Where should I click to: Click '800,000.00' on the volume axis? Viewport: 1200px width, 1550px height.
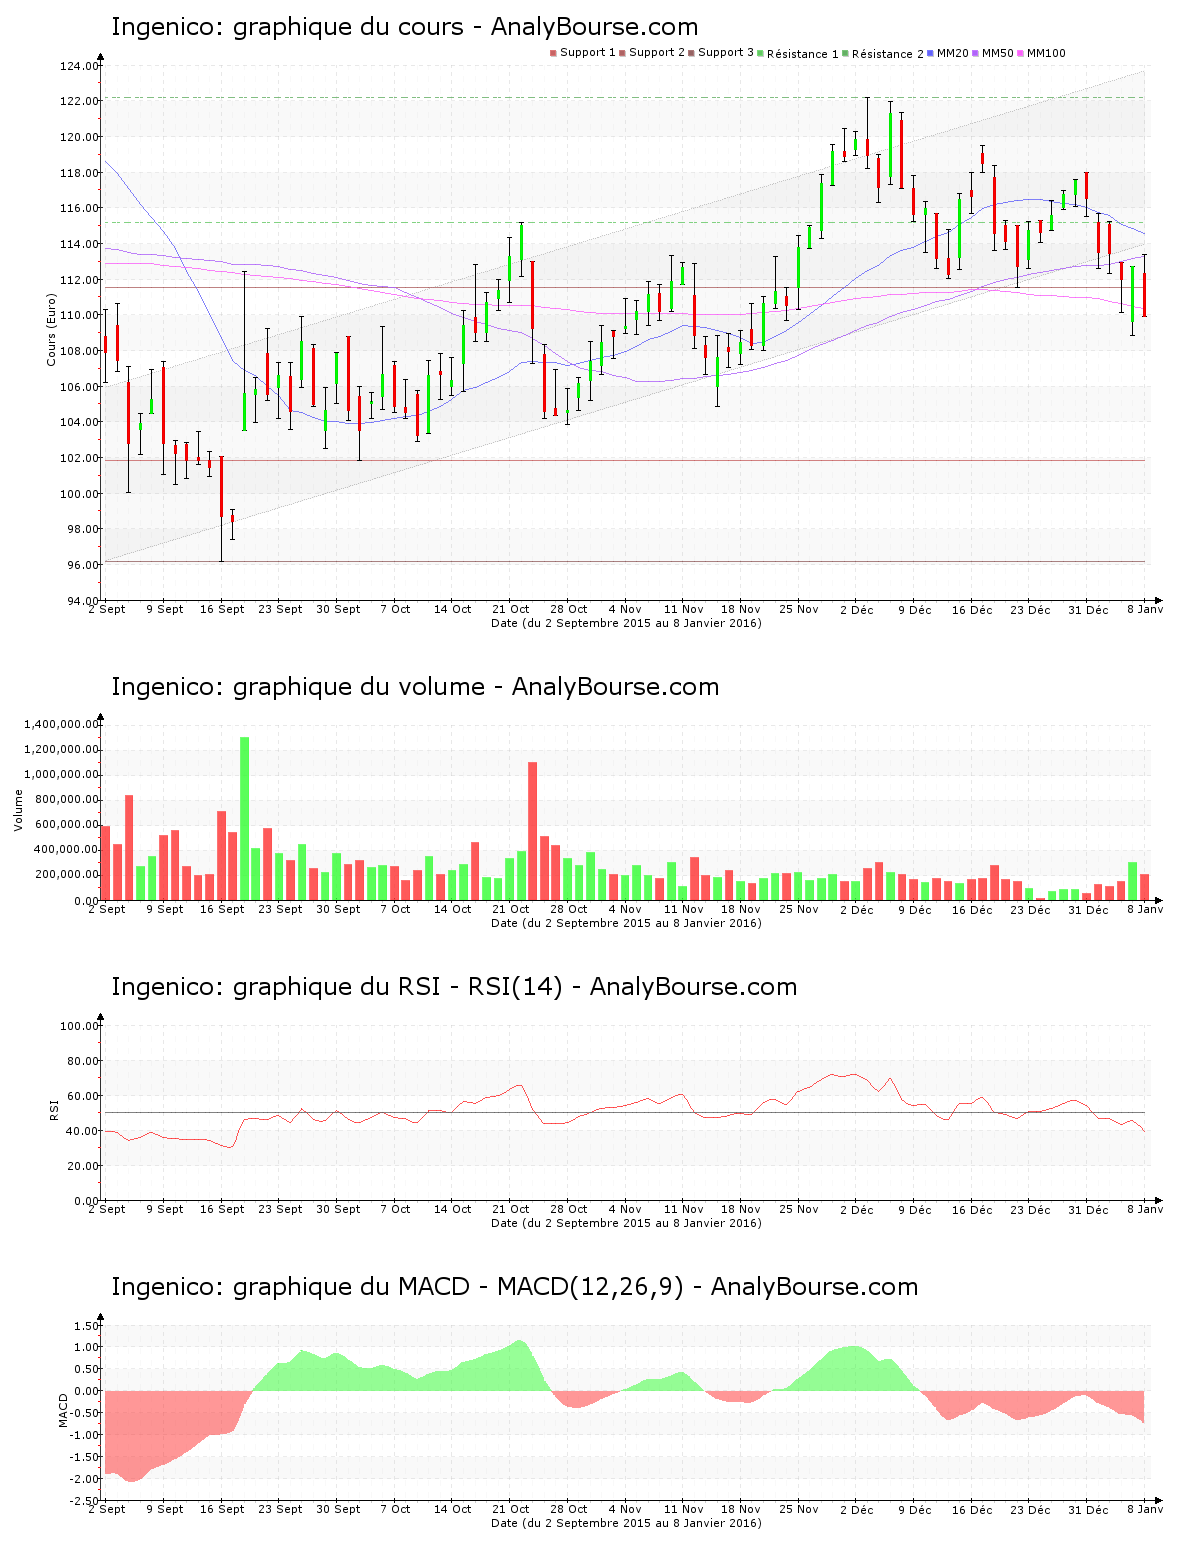[68, 800]
